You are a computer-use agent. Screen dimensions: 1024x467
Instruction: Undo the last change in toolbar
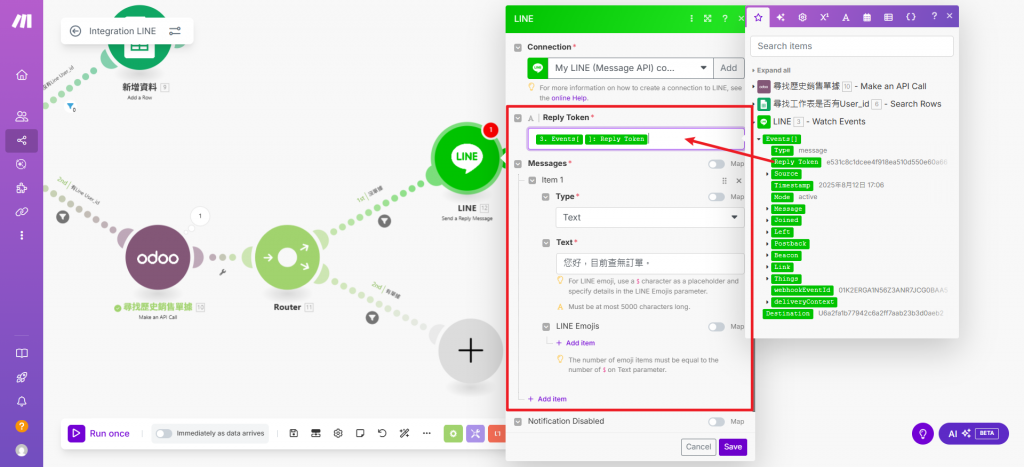pos(382,433)
